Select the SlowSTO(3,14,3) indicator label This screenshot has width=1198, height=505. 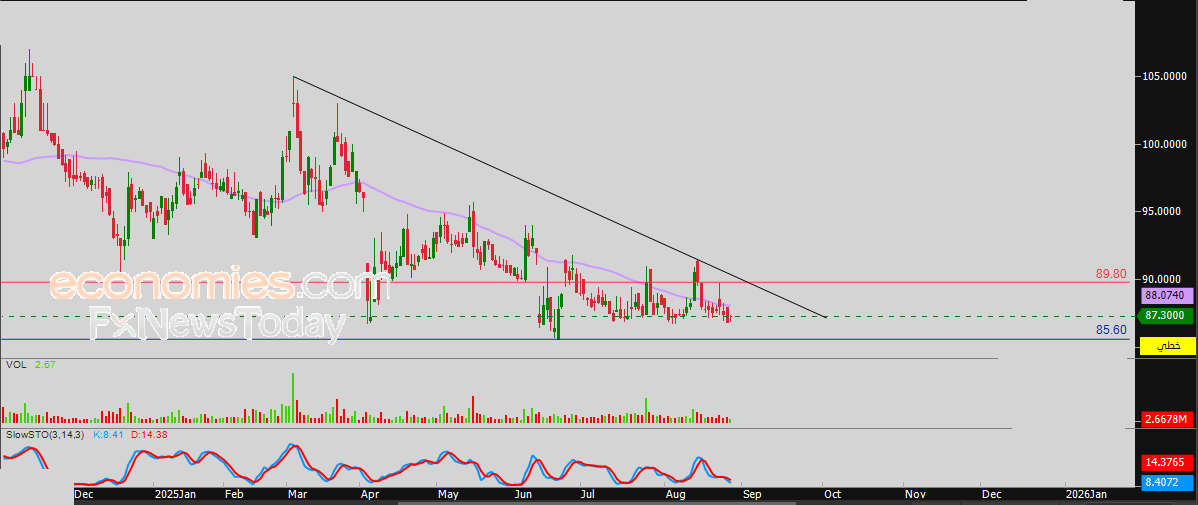(46, 436)
